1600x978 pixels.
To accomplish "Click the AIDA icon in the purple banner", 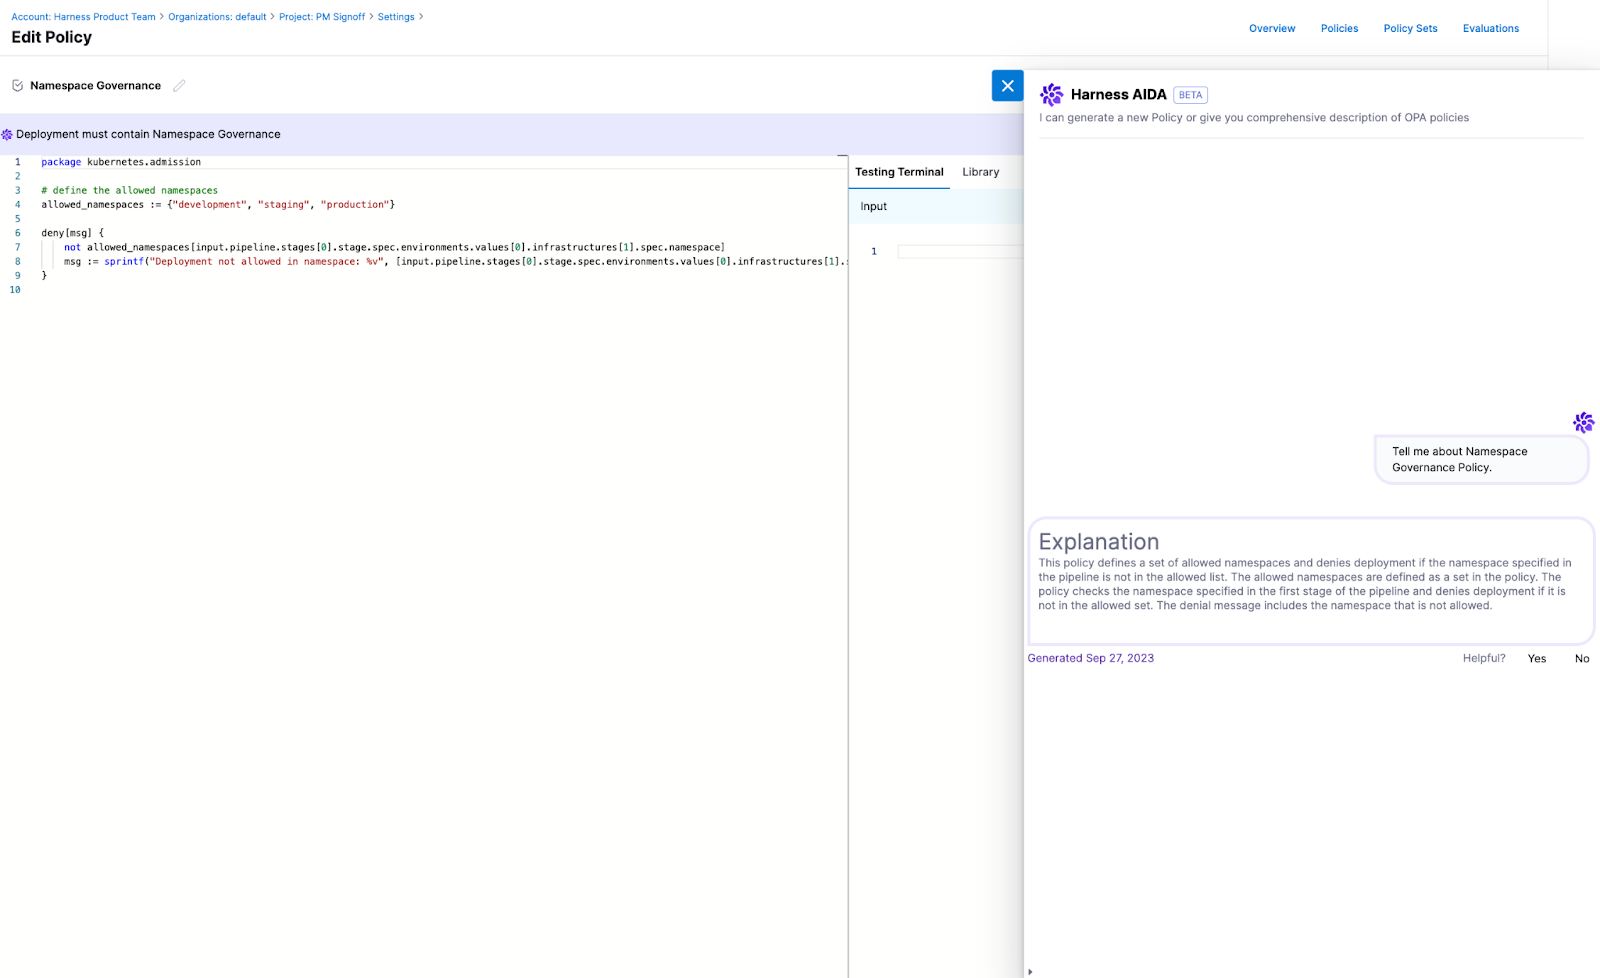I will (7, 135).
